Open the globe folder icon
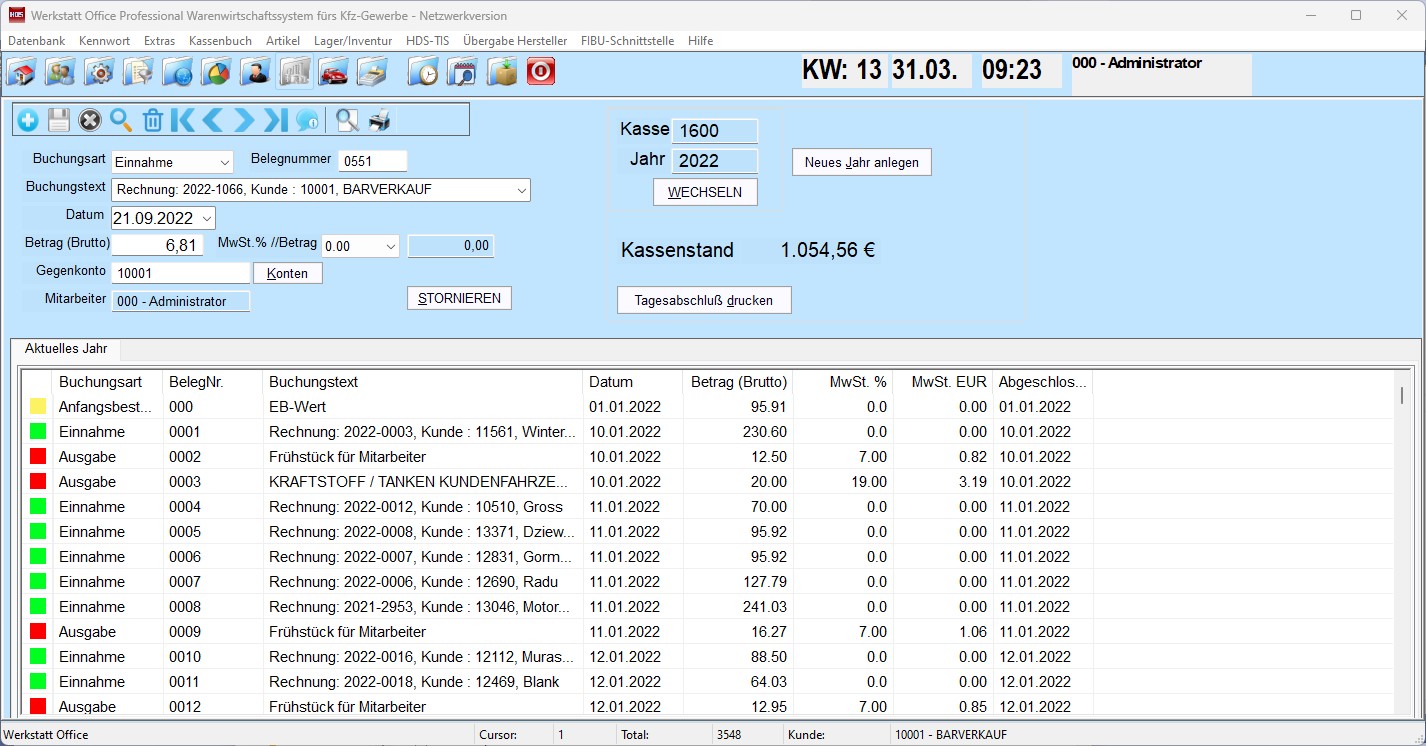The height and width of the screenshot is (746, 1426). [x=177, y=72]
